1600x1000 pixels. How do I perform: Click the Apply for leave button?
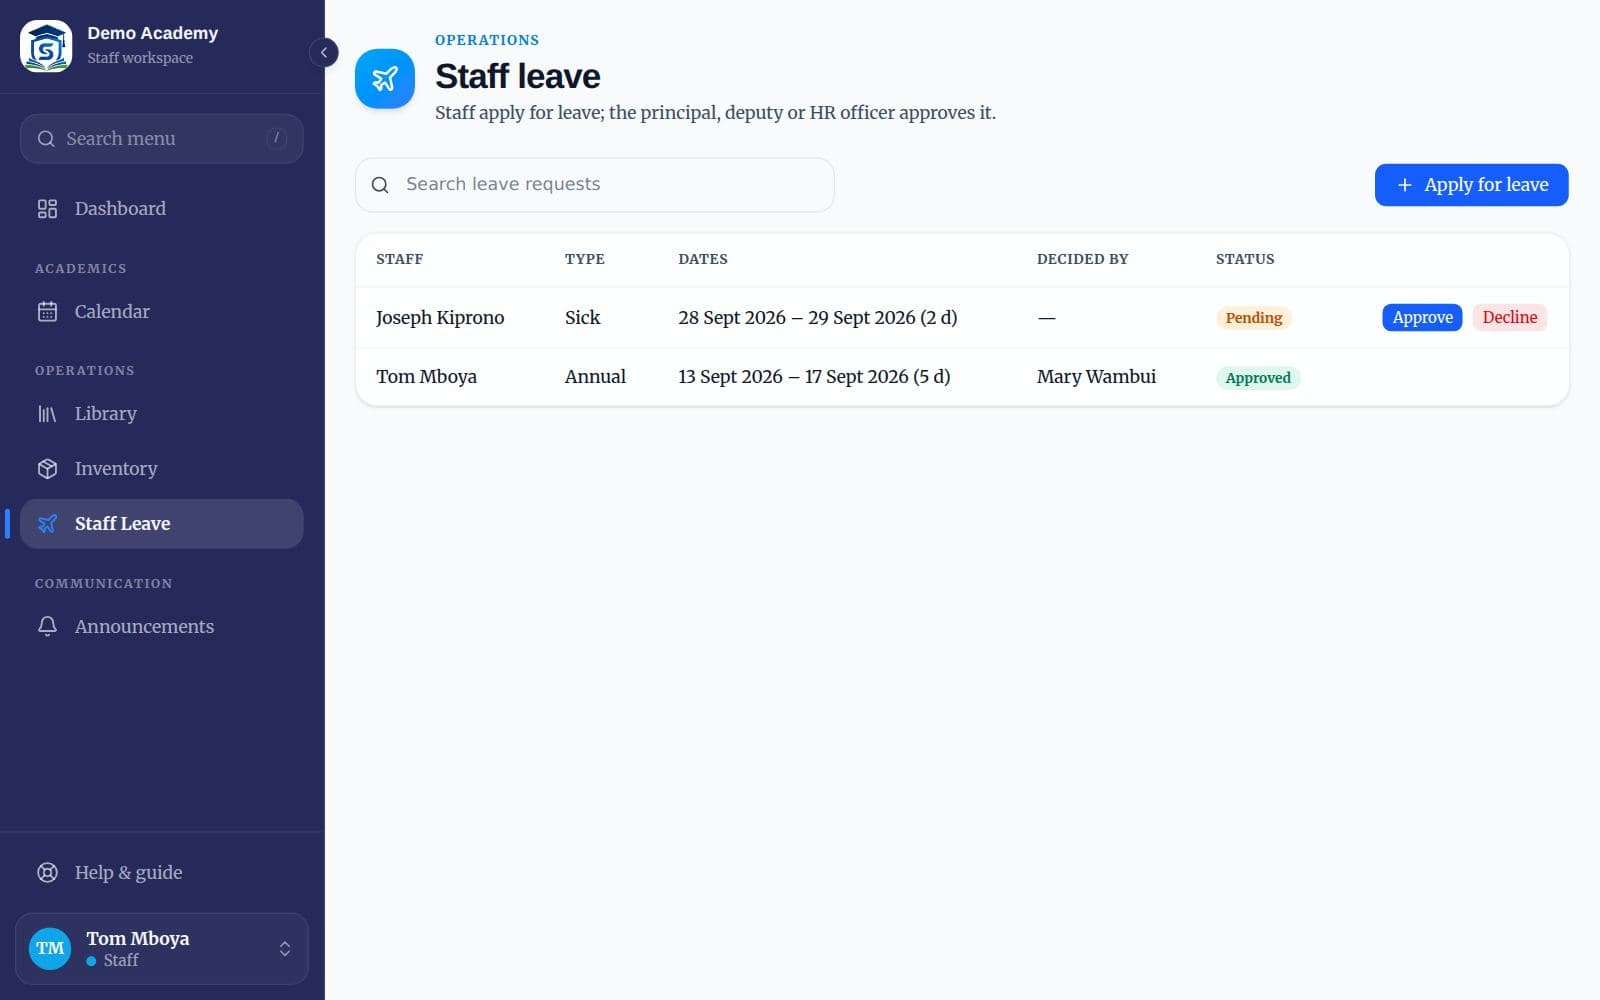[1471, 185]
